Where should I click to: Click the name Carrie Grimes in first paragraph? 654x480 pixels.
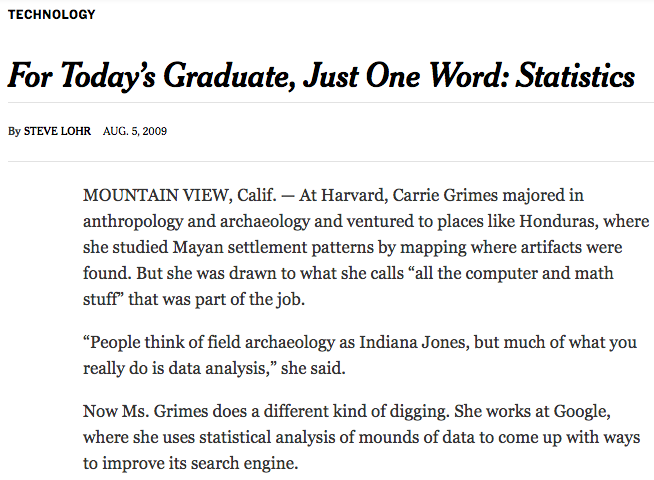[x=445, y=195]
